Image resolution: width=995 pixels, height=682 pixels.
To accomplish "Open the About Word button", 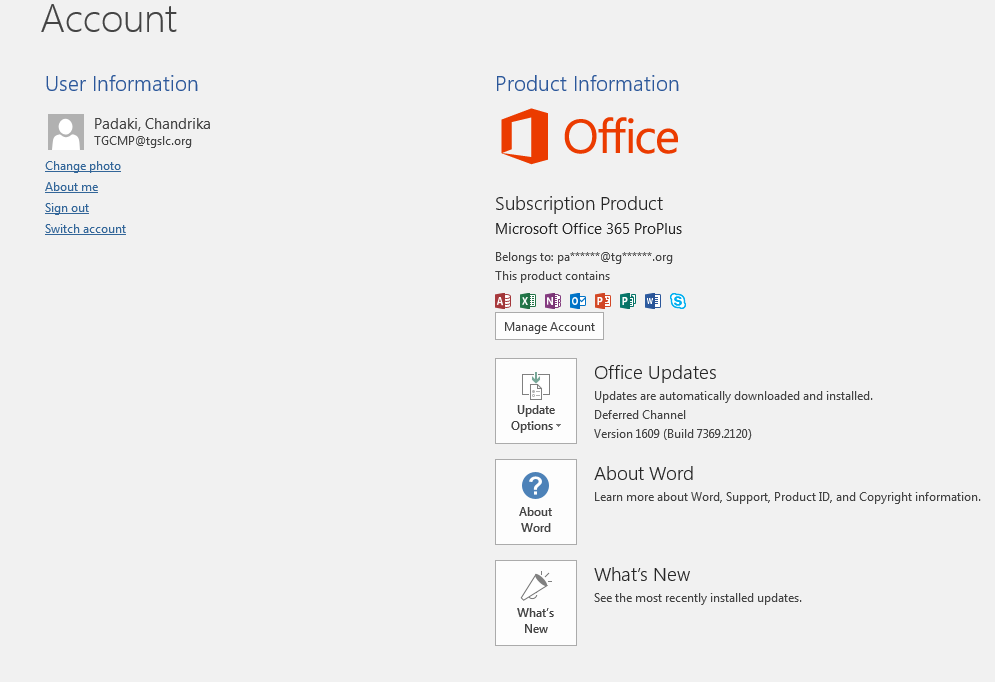I will [x=536, y=502].
